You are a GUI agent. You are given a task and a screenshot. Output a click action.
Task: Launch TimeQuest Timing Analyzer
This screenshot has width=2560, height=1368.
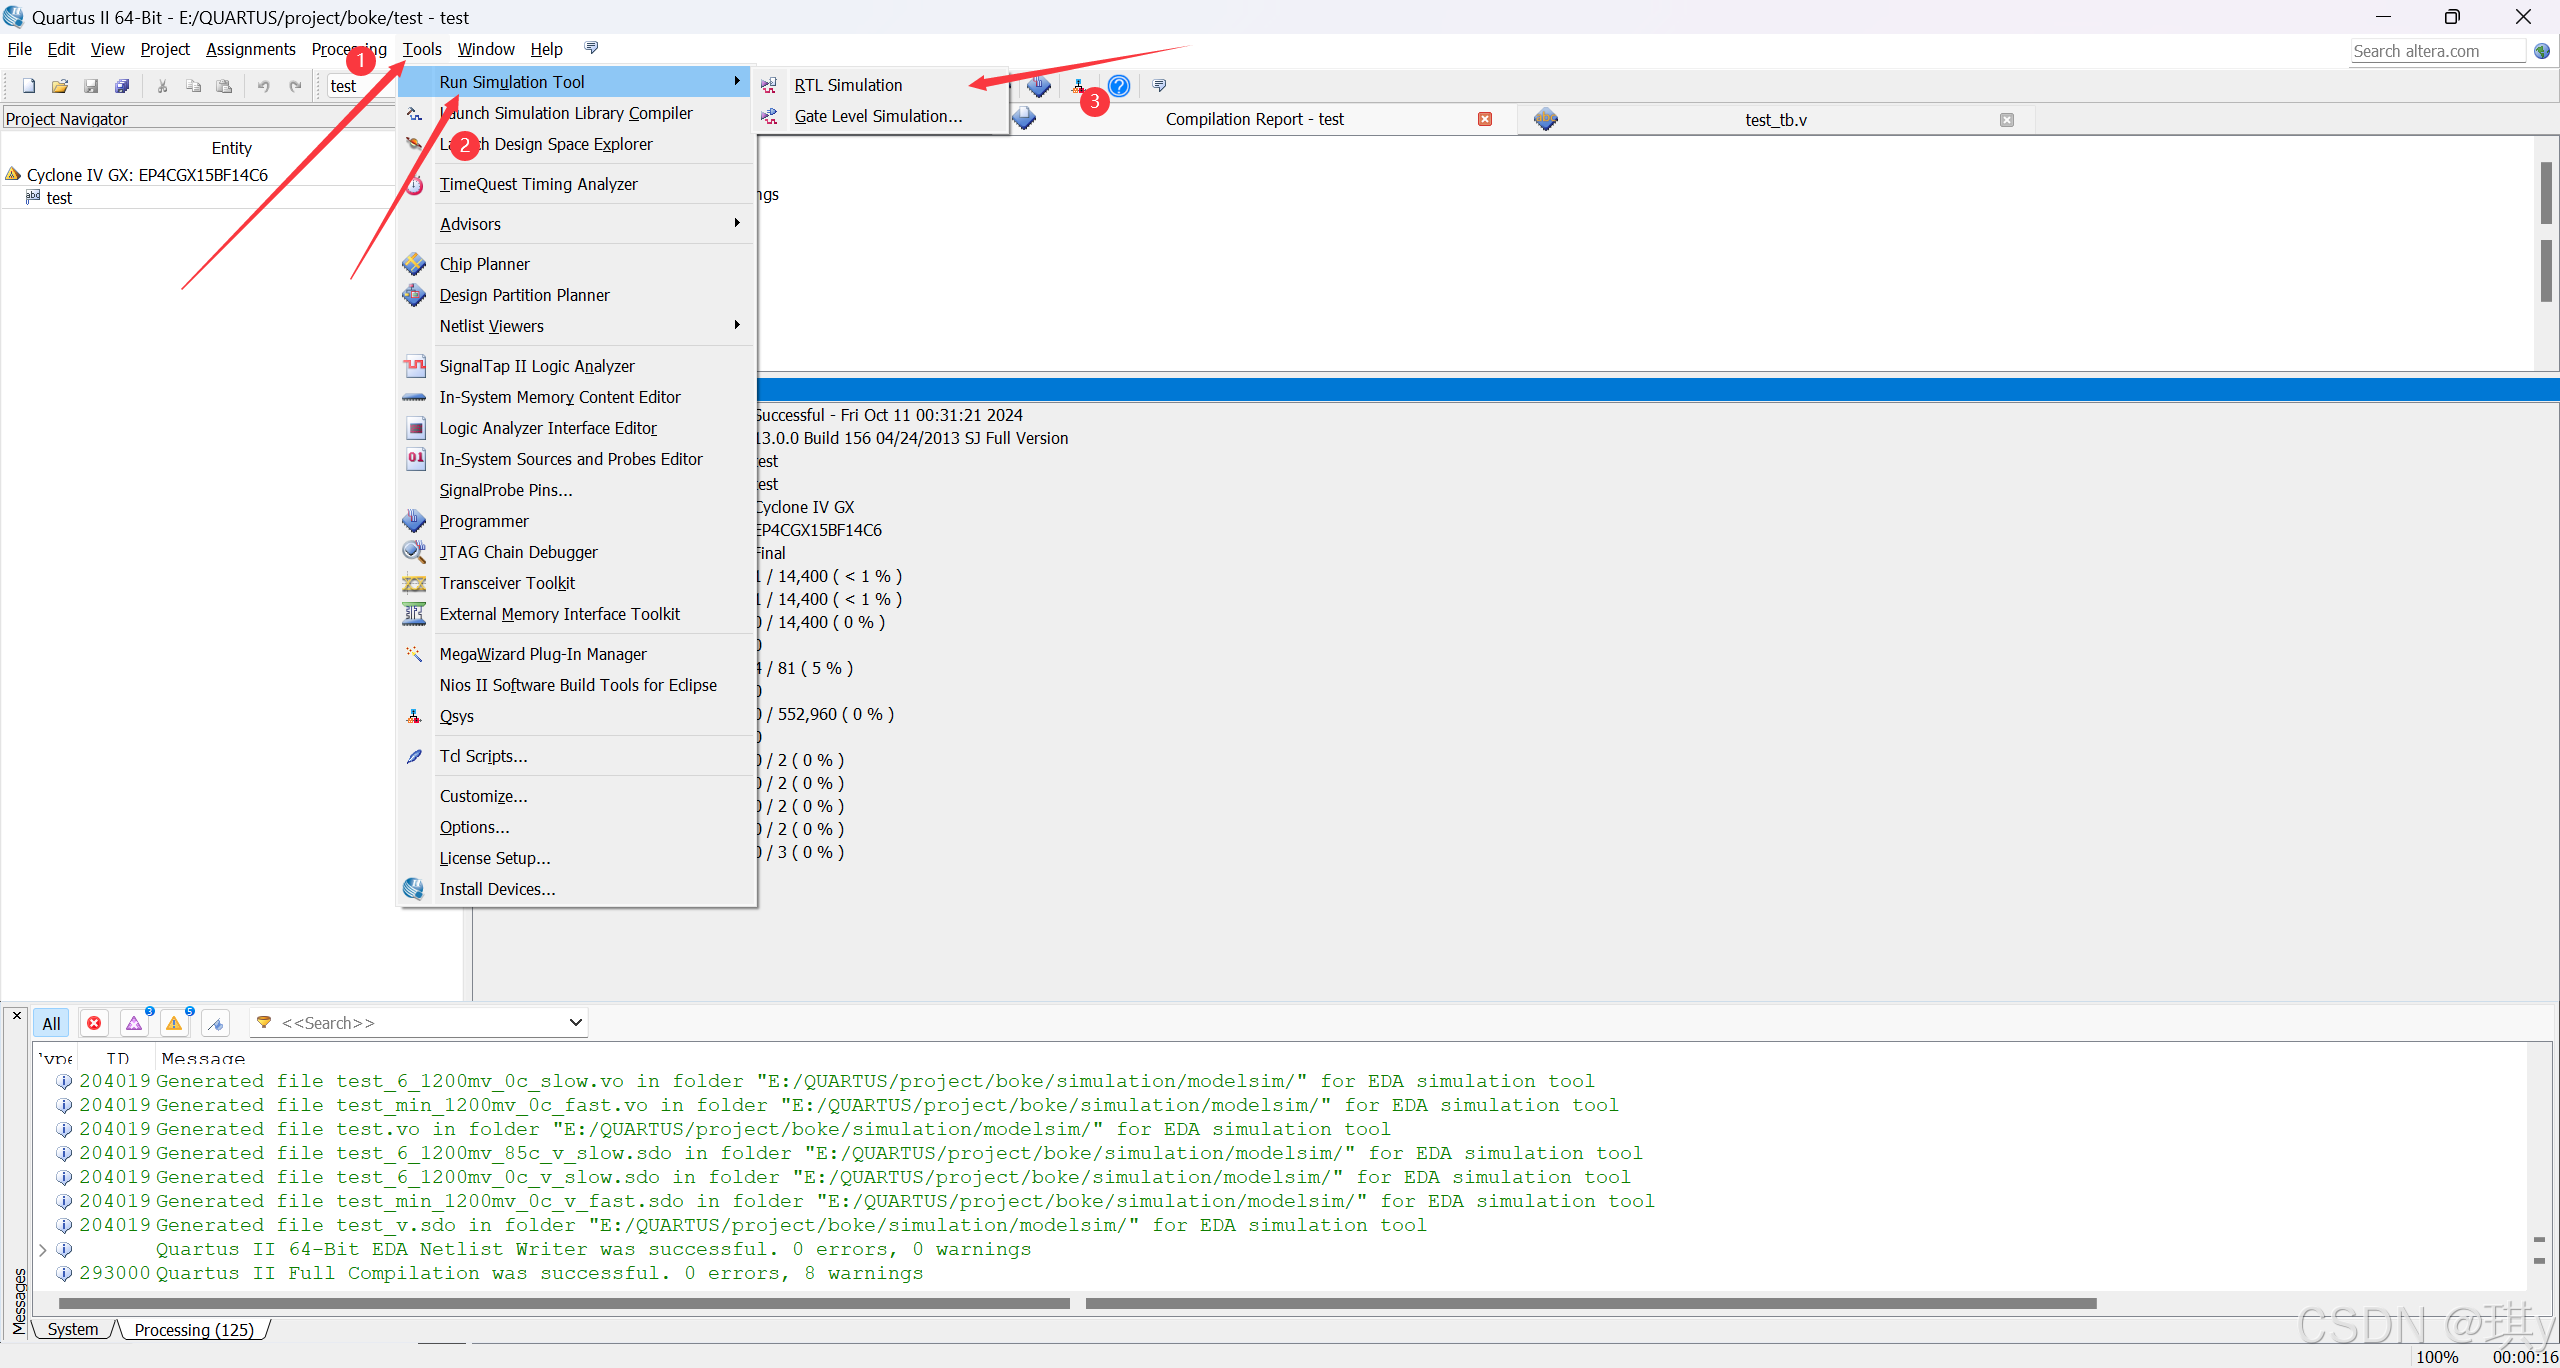(538, 184)
